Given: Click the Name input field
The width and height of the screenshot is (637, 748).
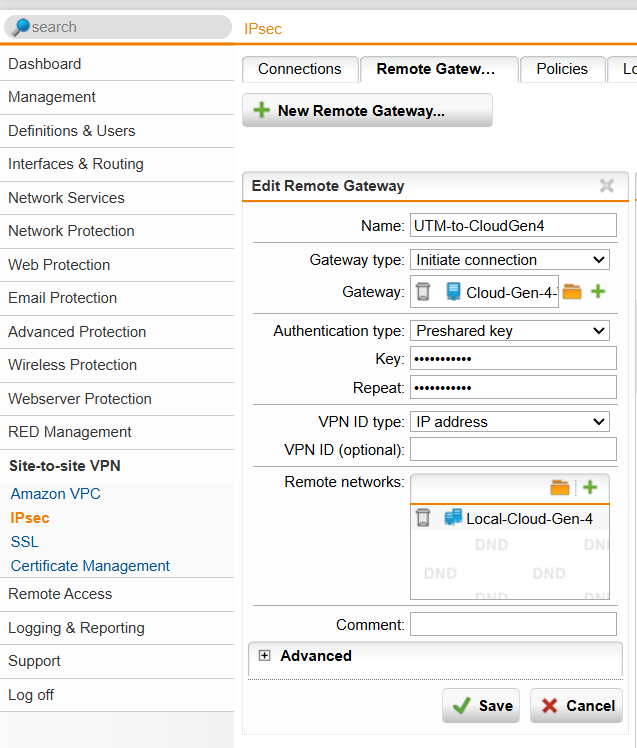Looking at the screenshot, I should tap(513, 226).
